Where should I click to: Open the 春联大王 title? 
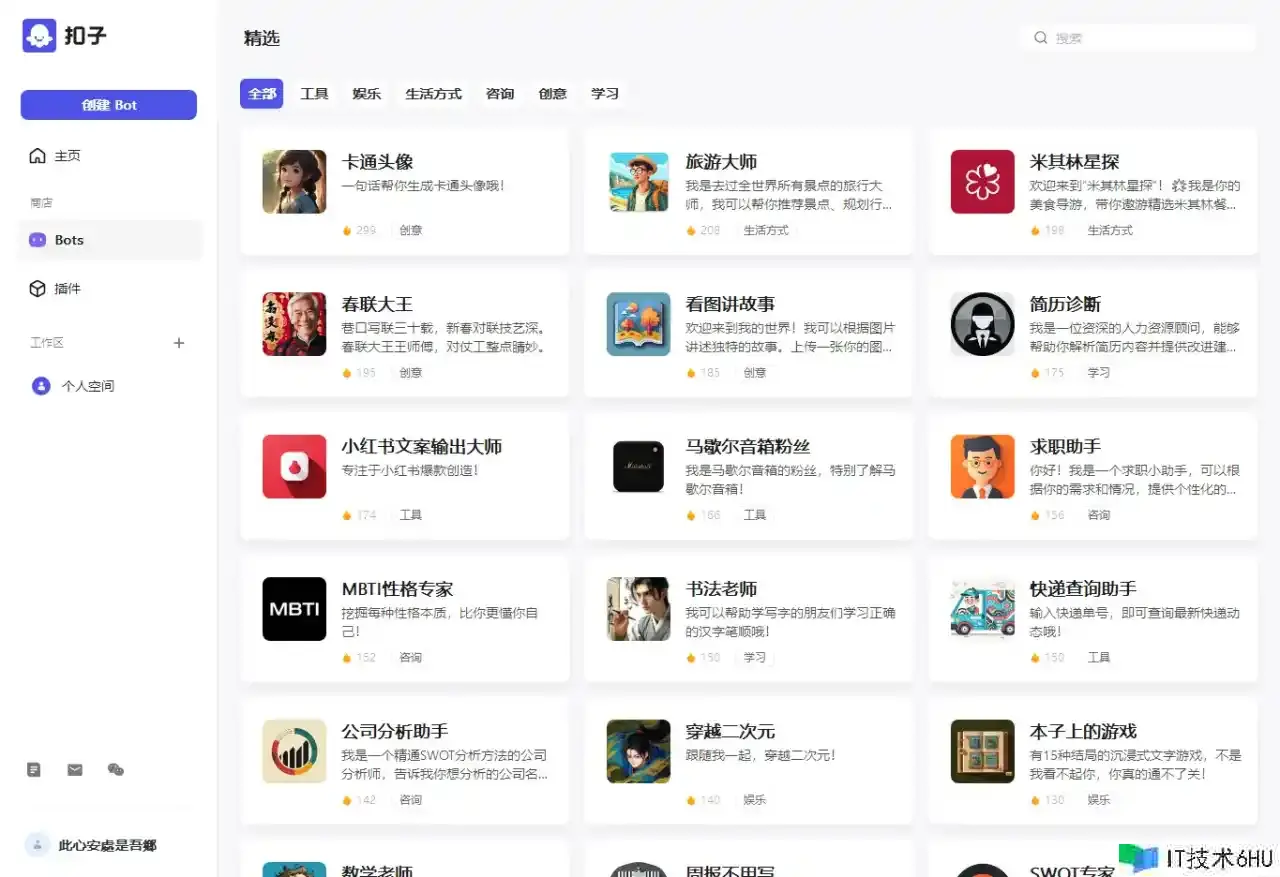point(378,304)
